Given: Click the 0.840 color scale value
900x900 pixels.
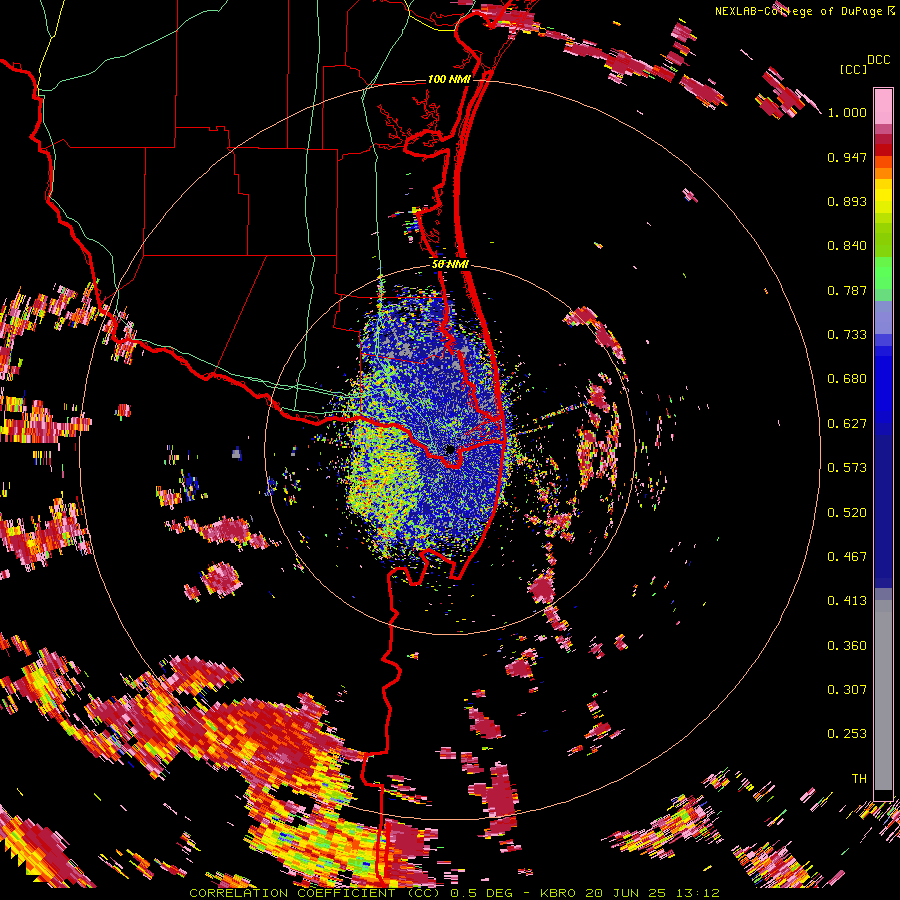Looking at the screenshot, I should 847,246.
